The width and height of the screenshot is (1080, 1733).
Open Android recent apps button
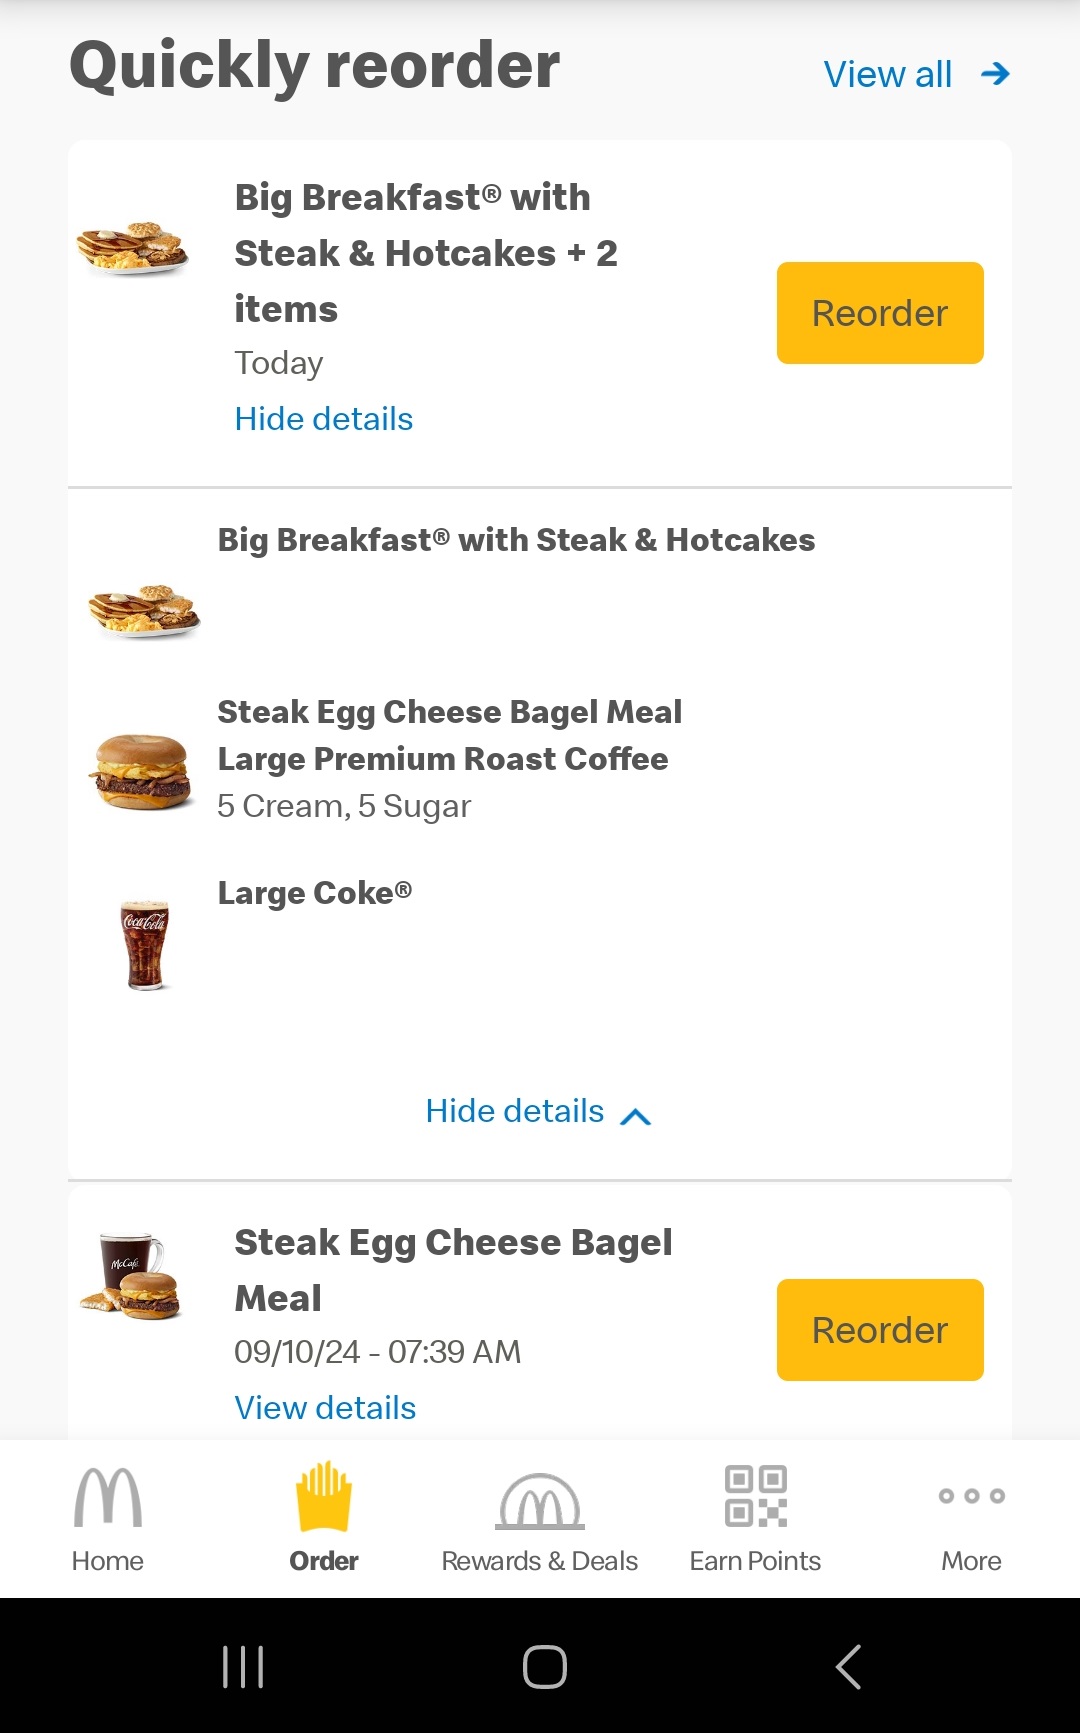point(243,1666)
